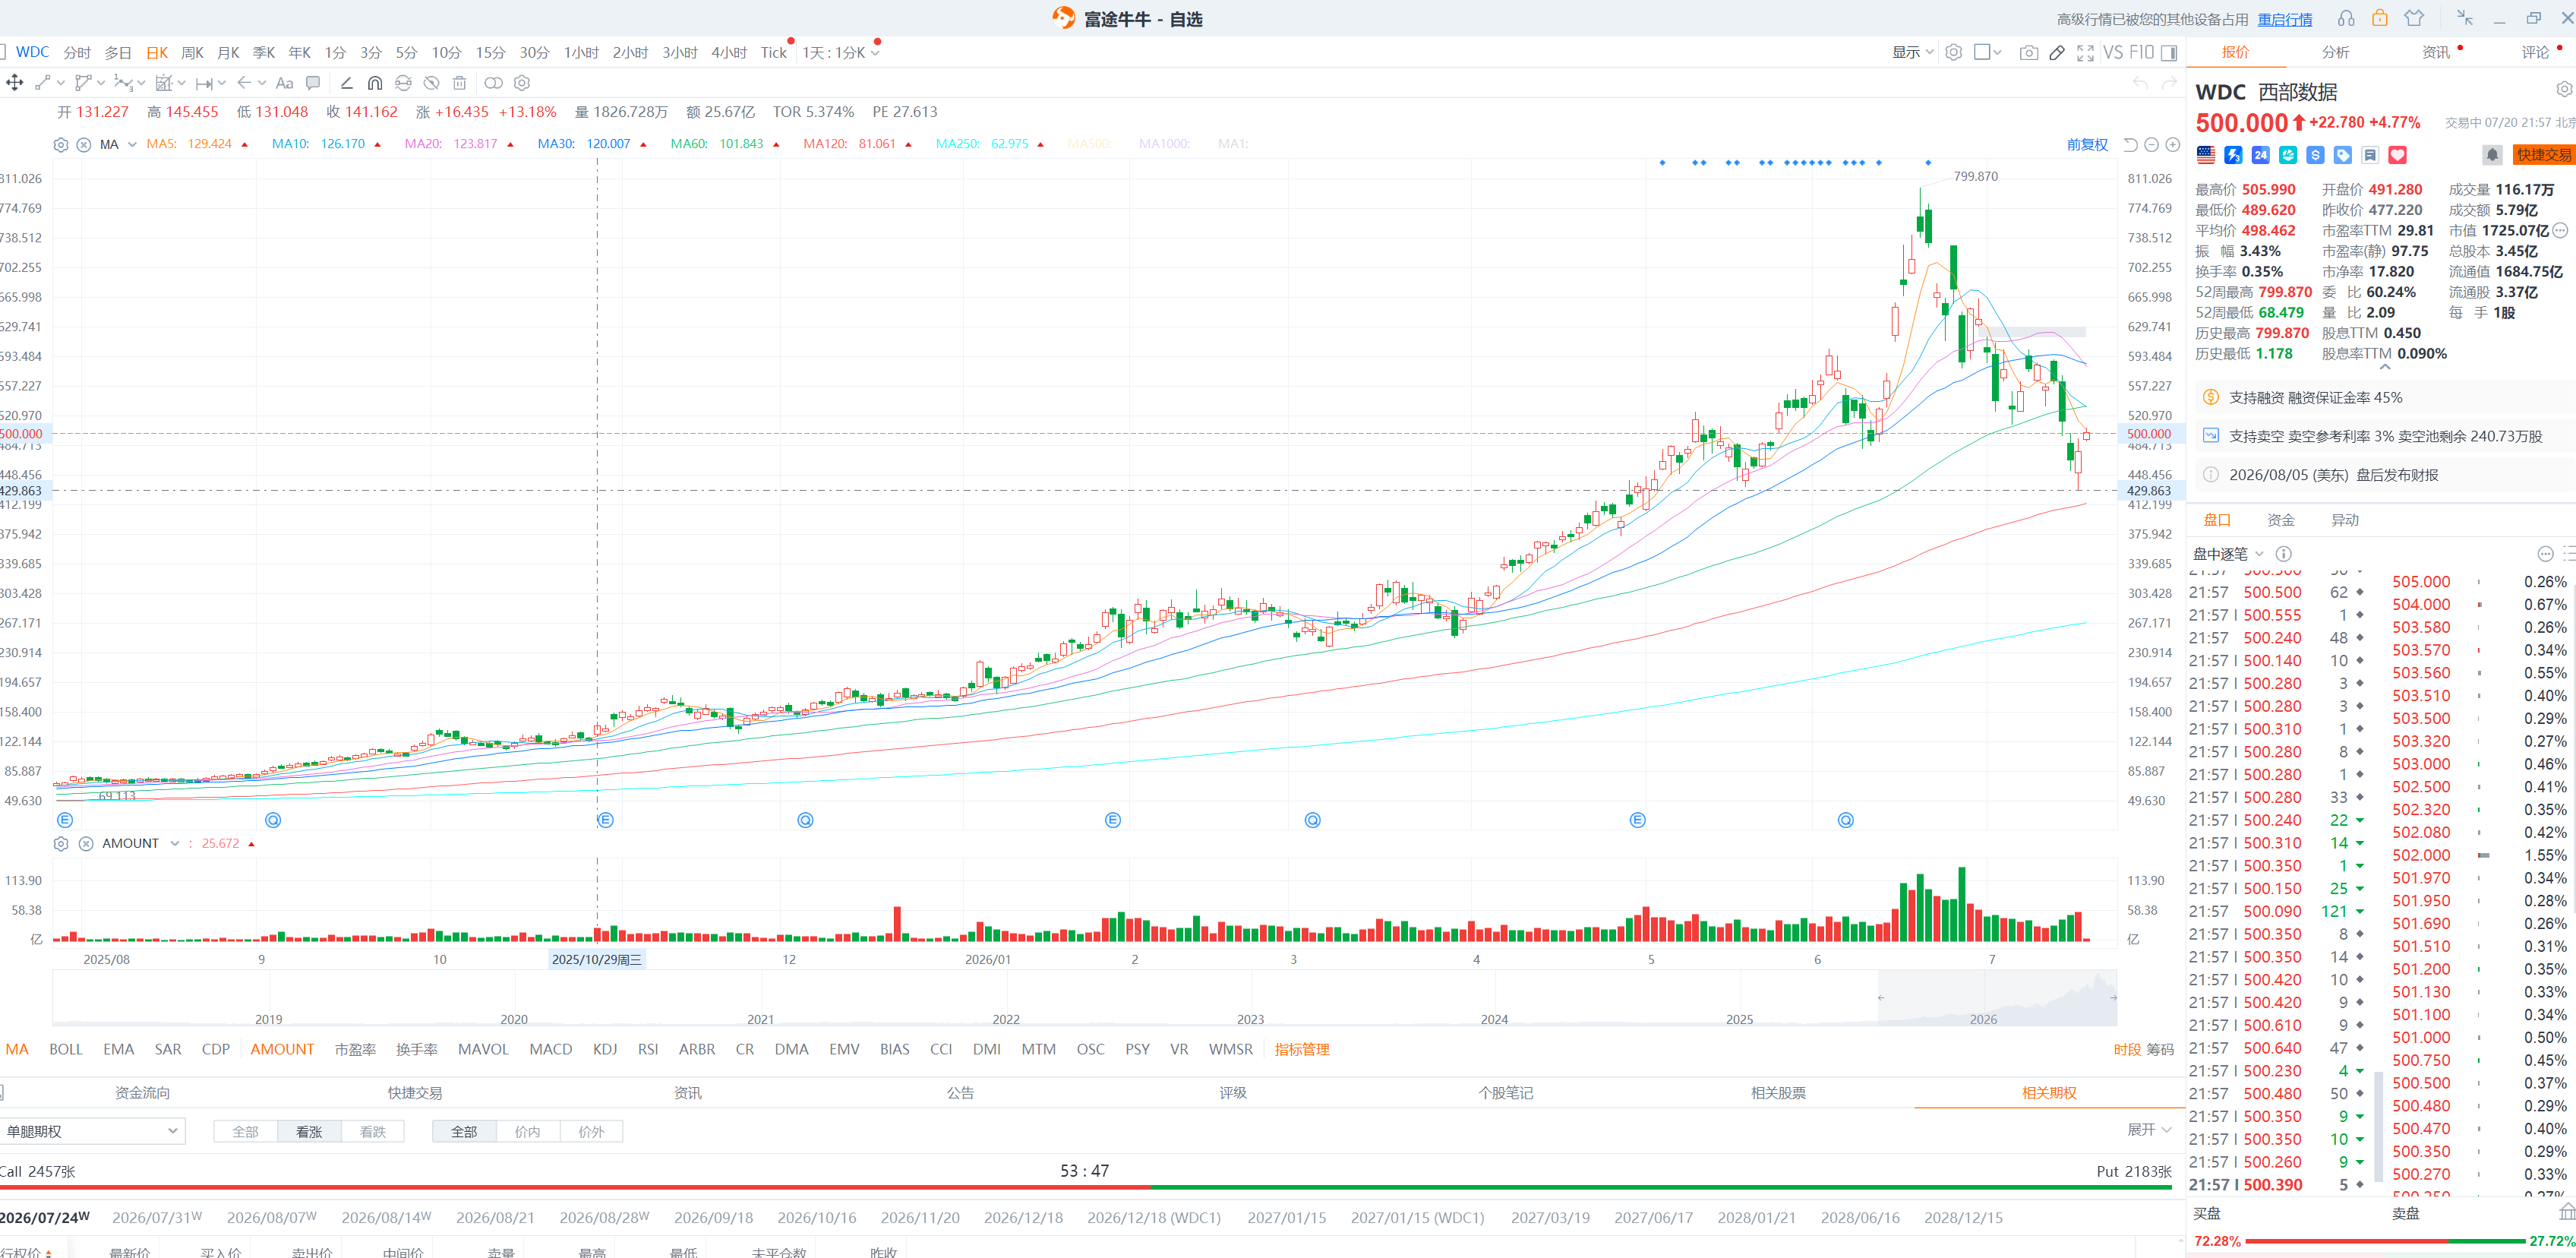Select the crosshair move cursor tool
This screenshot has height=1258, width=2576.
pos(15,83)
